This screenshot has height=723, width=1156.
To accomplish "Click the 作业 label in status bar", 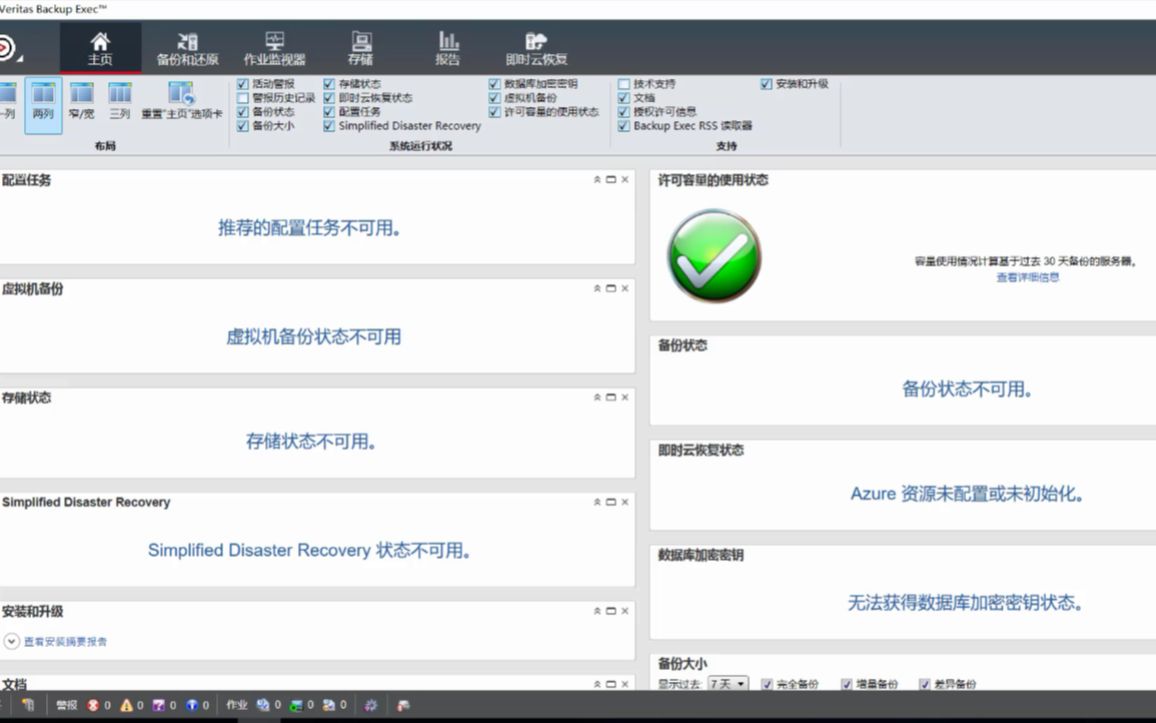I will coord(237,705).
